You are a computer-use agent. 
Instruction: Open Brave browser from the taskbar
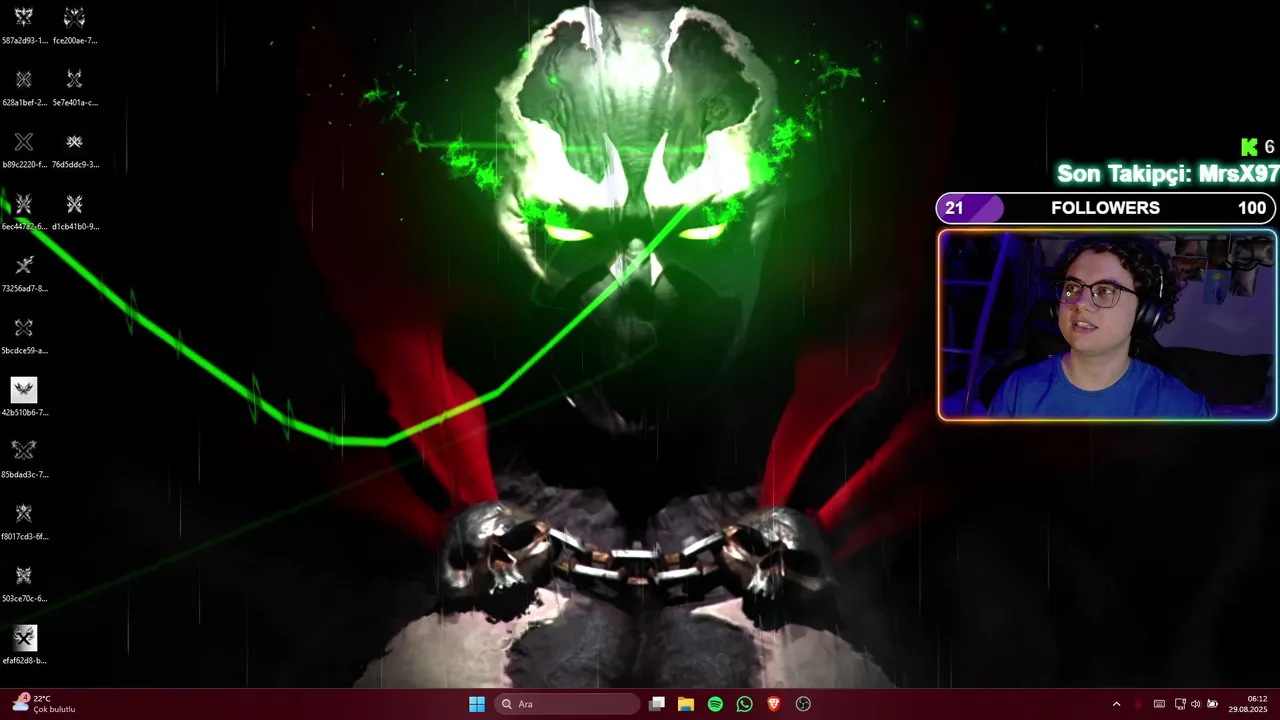coord(773,704)
